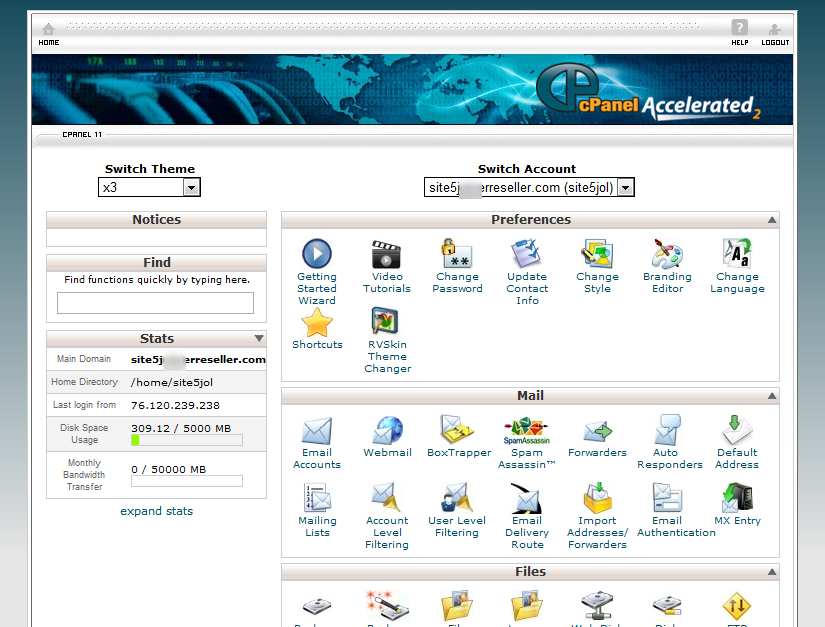Select the home directory /home/site5jol text
The image size is (825, 627).
point(172,382)
